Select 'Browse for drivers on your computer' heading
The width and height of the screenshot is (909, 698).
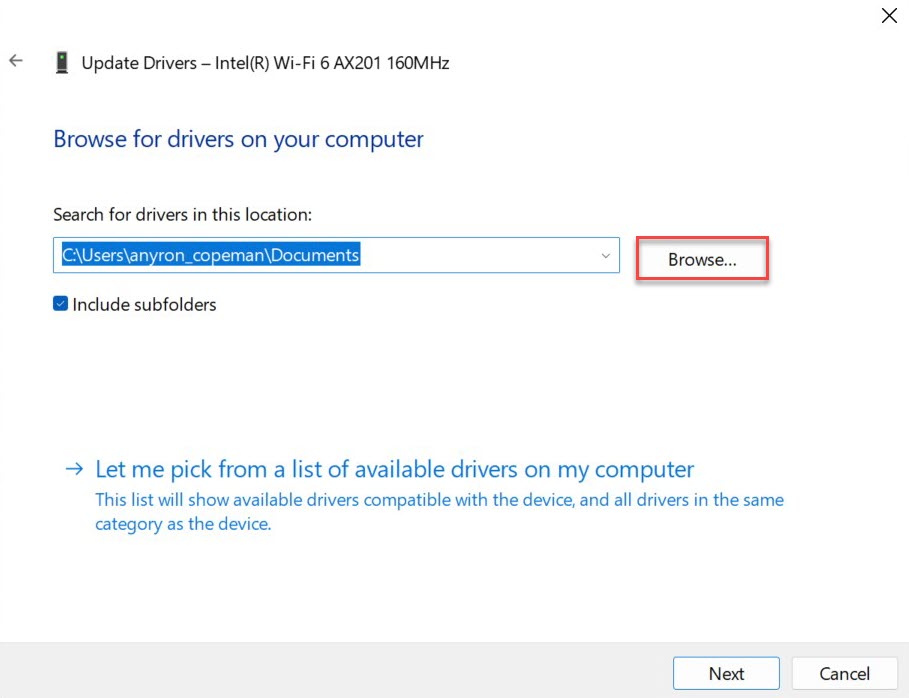(x=238, y=139)
